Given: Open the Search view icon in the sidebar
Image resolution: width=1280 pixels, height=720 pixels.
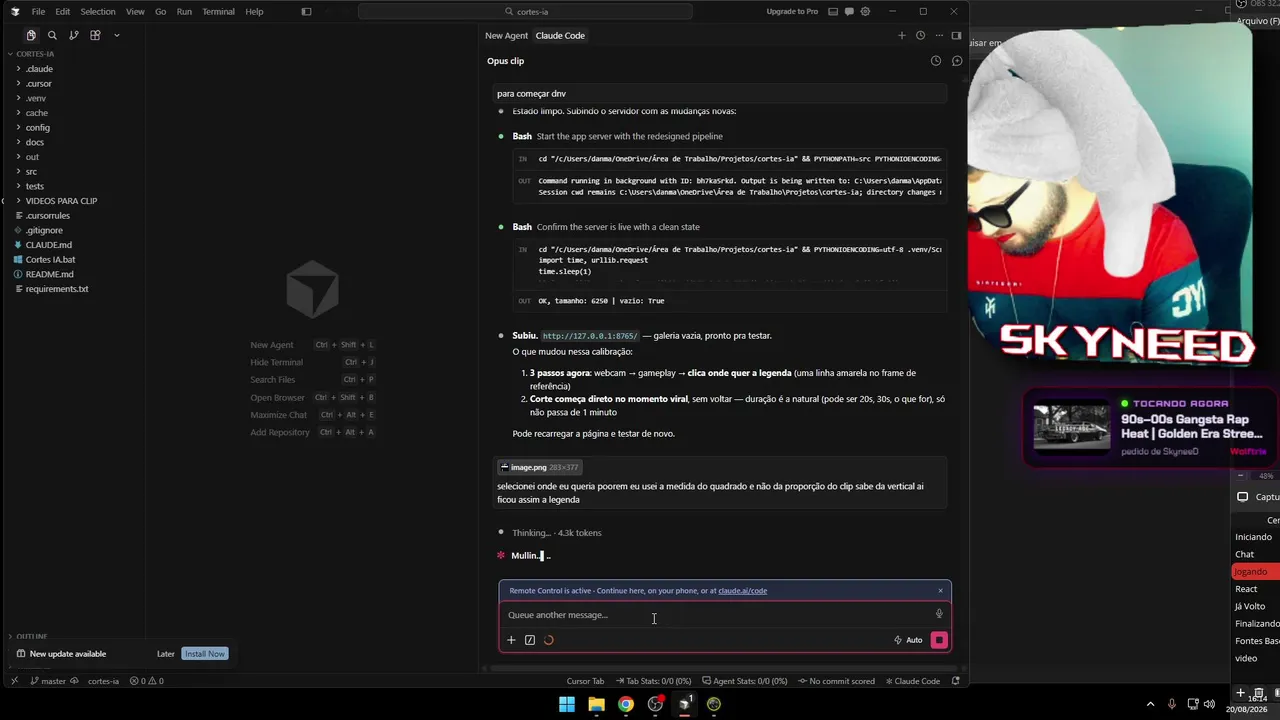Looking at the screenshot, I should tap(52, 35).
